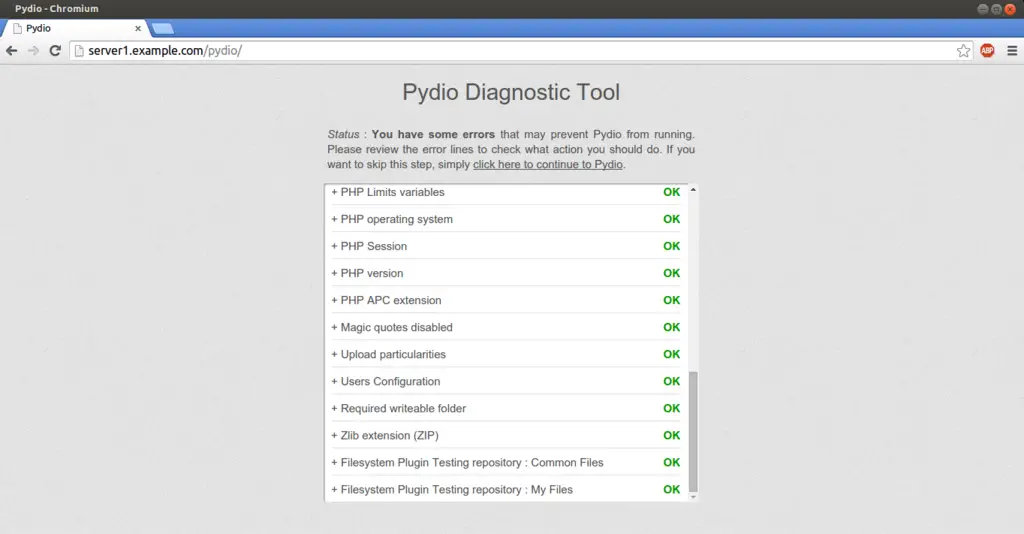The height and width of the screenshot is (534, 1024).
Task: Click the OK status of PHP version
Action: pyautogui.click(x=671, y=274)
